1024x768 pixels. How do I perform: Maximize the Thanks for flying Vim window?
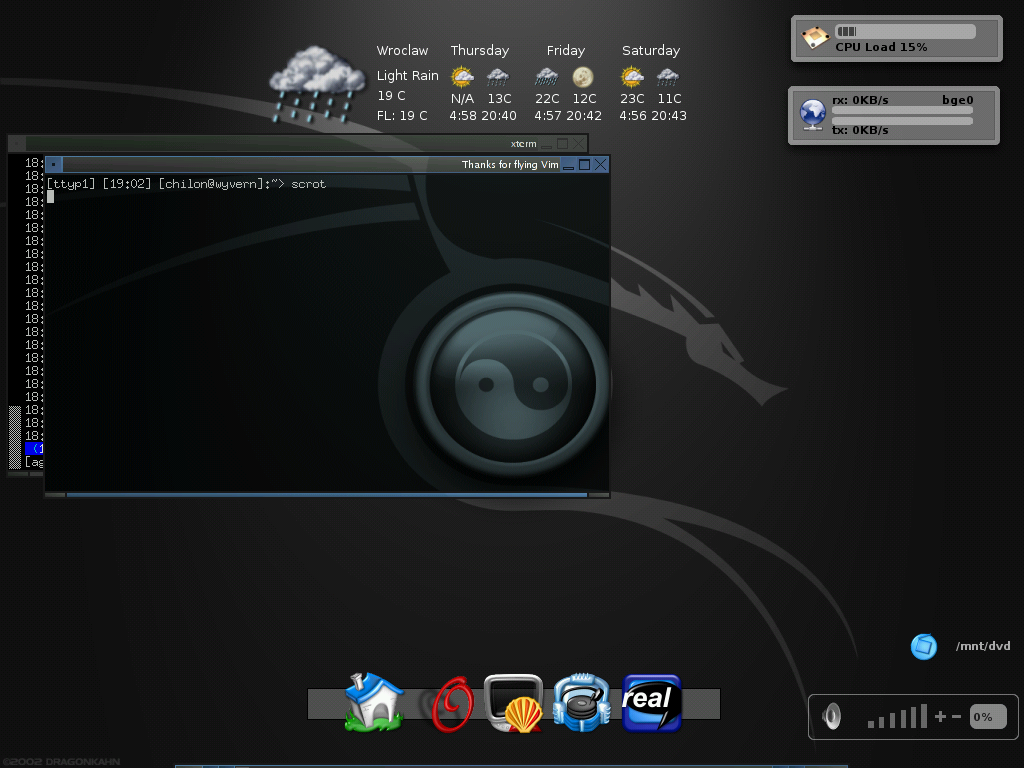[584, 165]
